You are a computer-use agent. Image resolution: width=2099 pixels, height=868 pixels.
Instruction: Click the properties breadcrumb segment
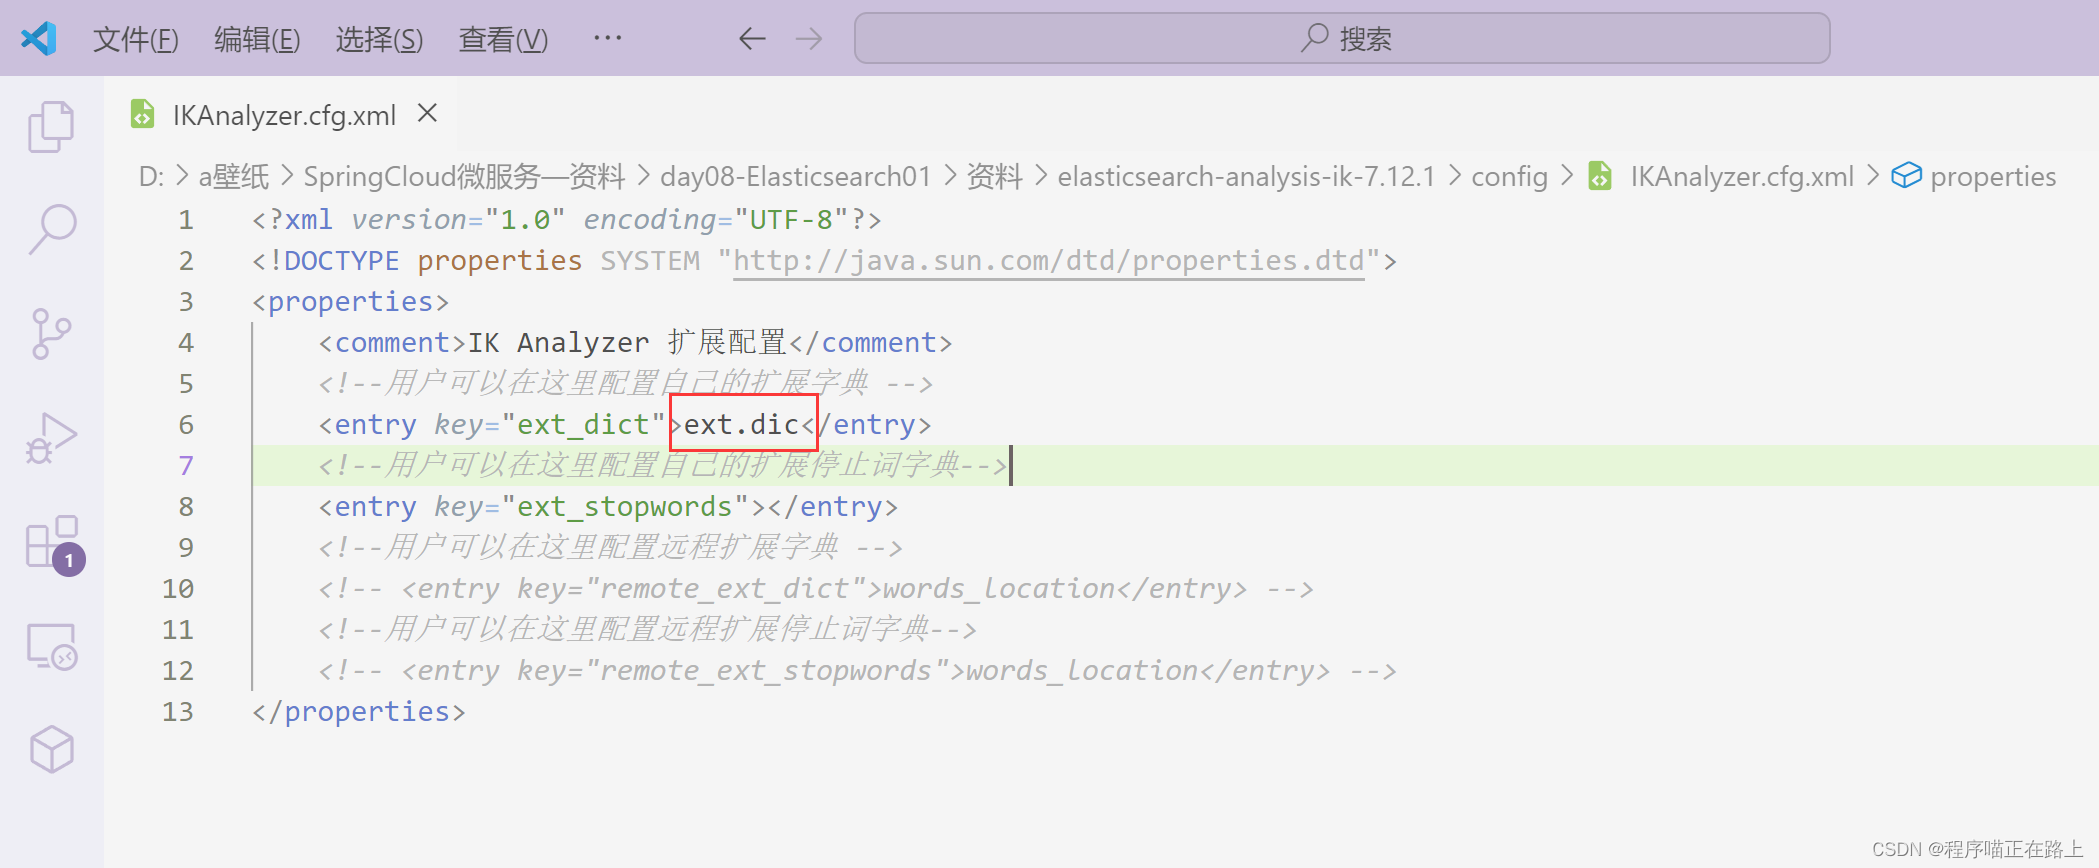point(1993,177)
